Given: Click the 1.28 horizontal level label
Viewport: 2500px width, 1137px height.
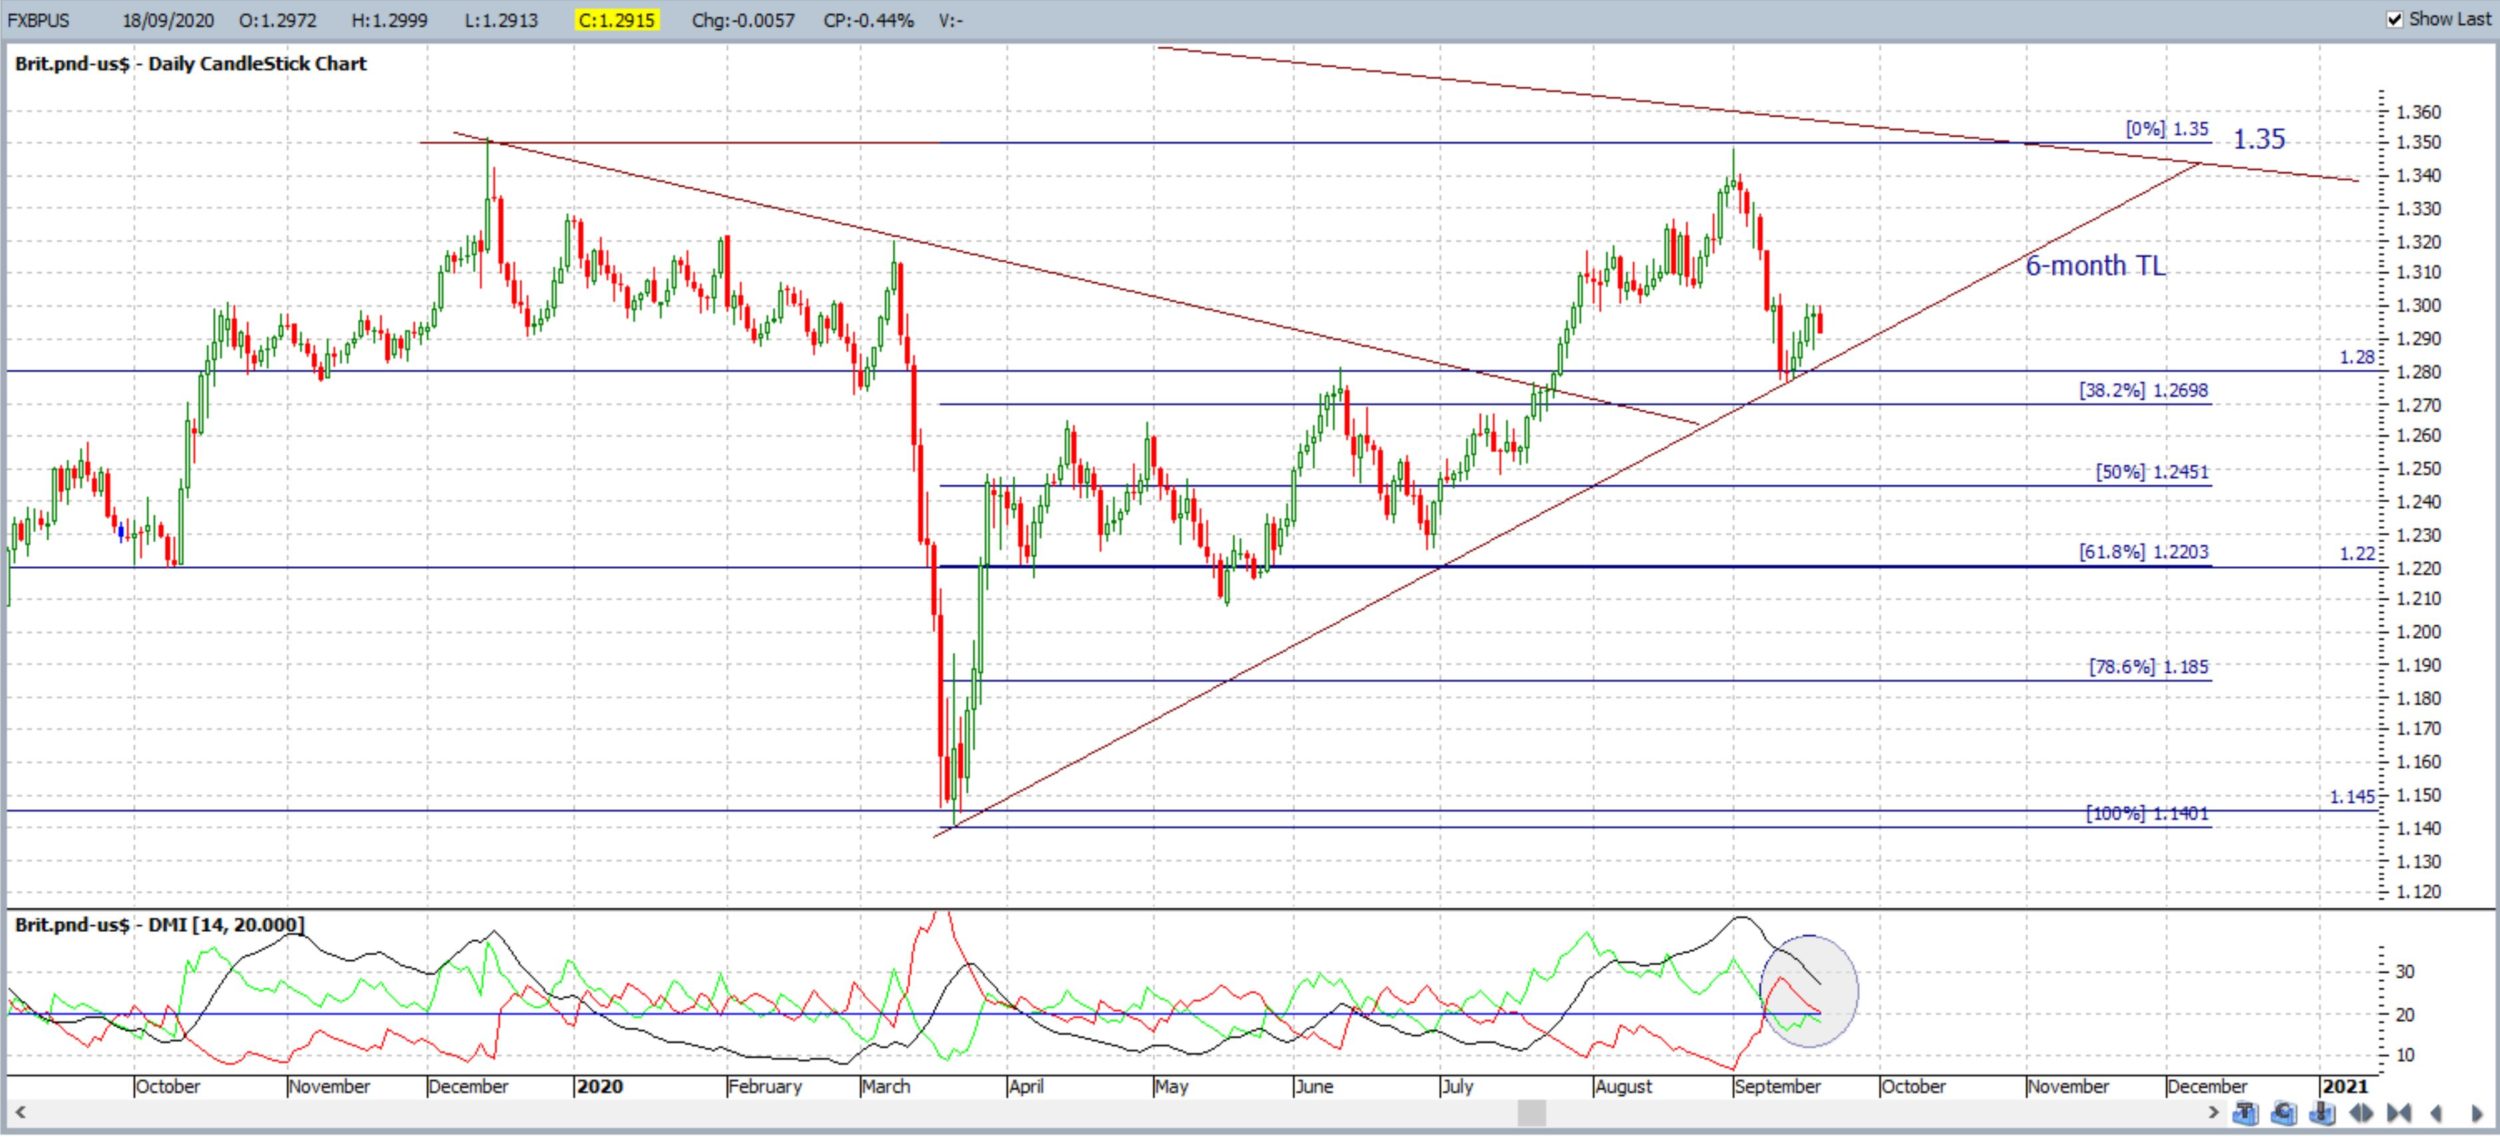Looking at the screenshot, I should point(2356,358).
